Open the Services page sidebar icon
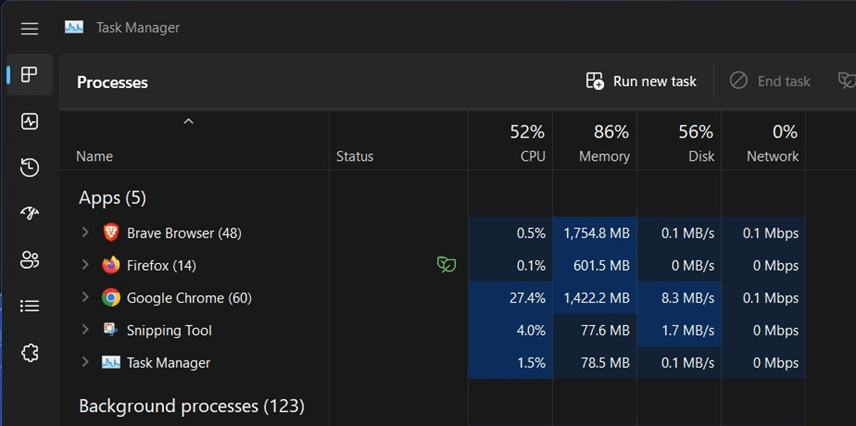Image resolution: width=856 pixels, height=426 pixels. [x=29, y=352]
